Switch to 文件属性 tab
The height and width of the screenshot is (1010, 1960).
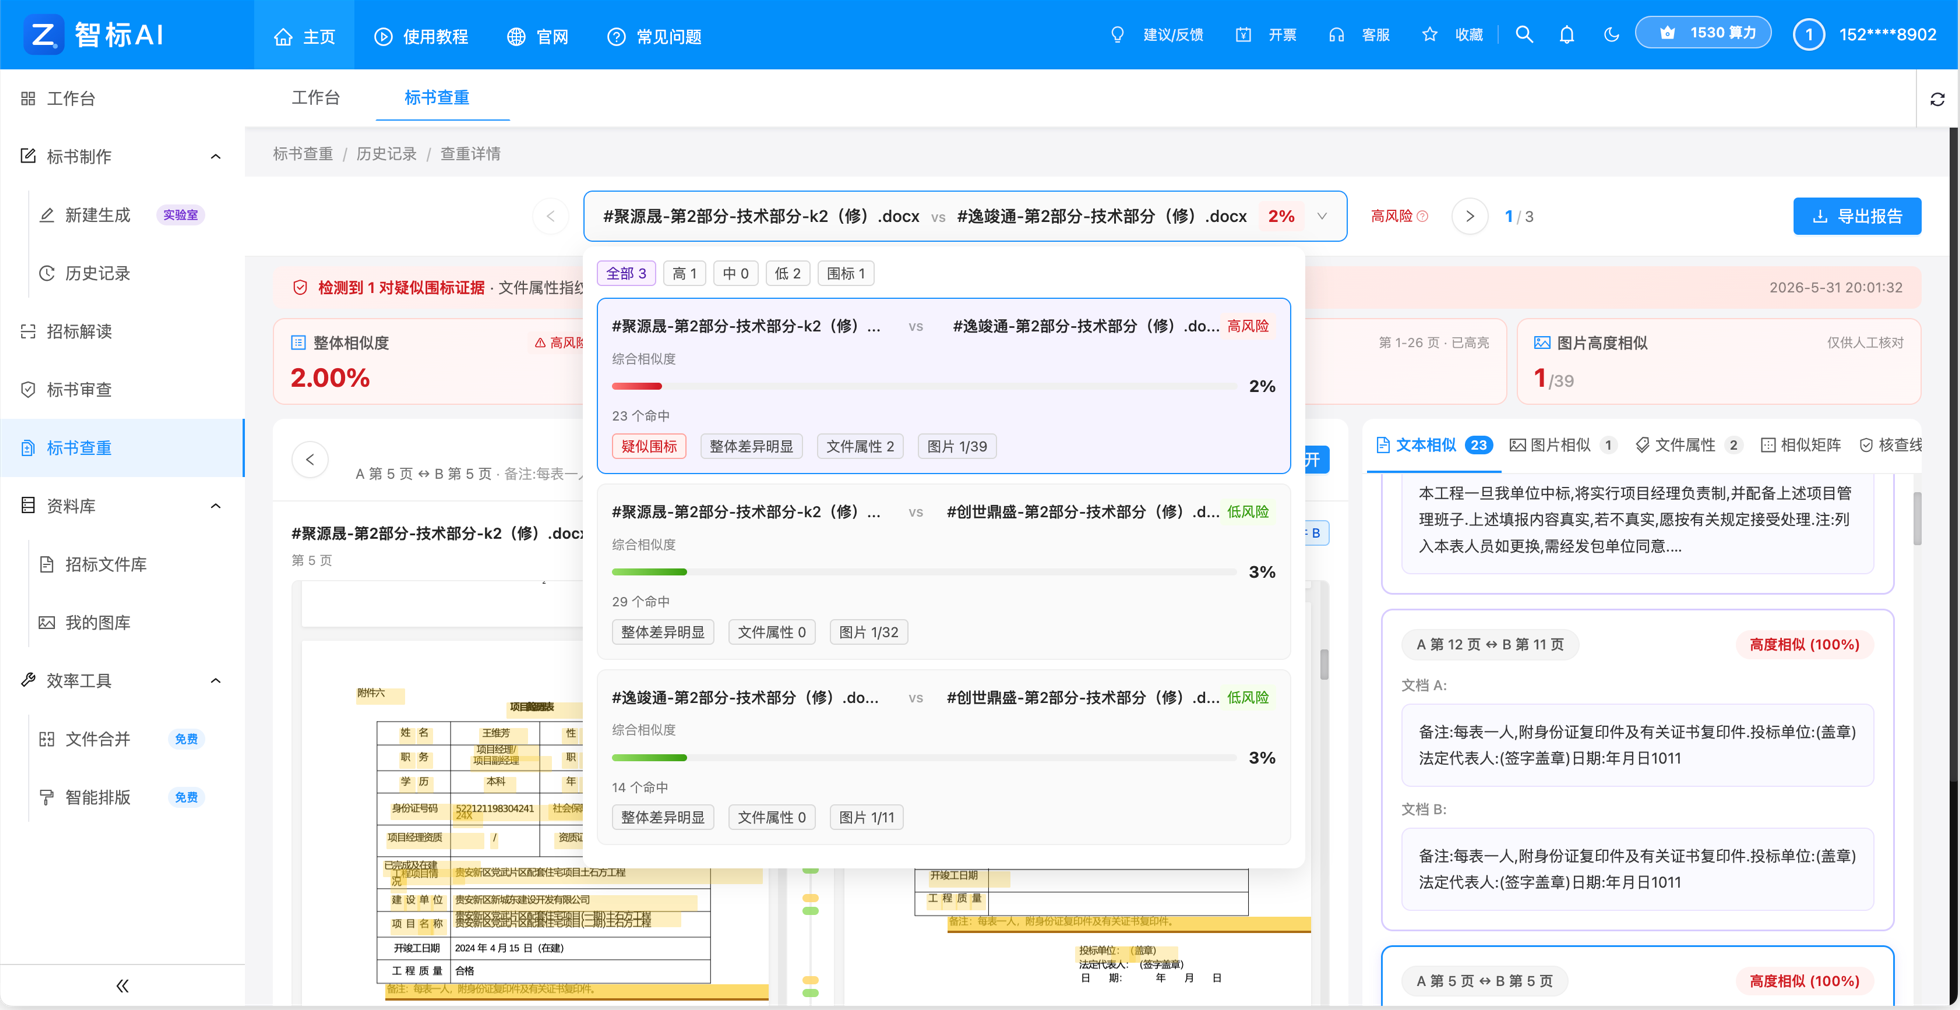point(1688,445)
